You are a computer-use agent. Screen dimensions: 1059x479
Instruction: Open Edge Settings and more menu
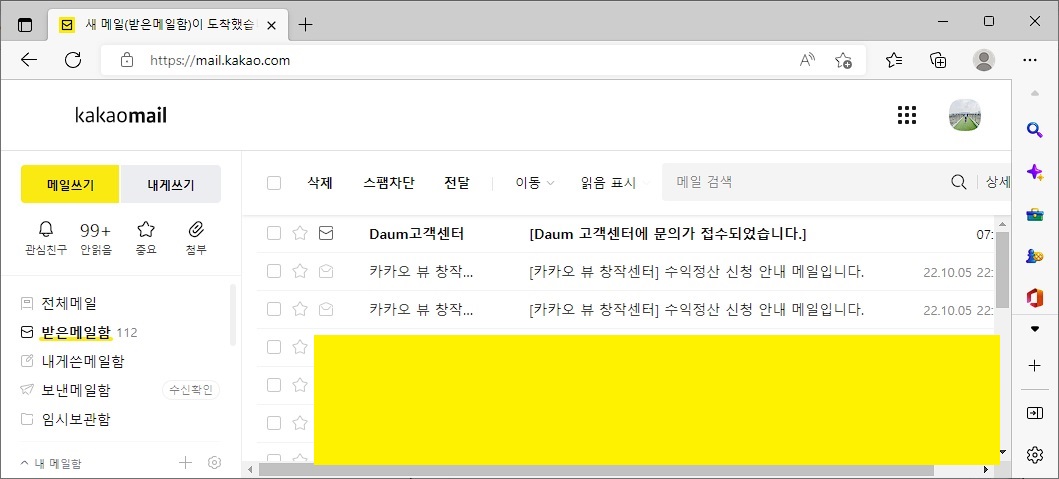click(1030, 60)
